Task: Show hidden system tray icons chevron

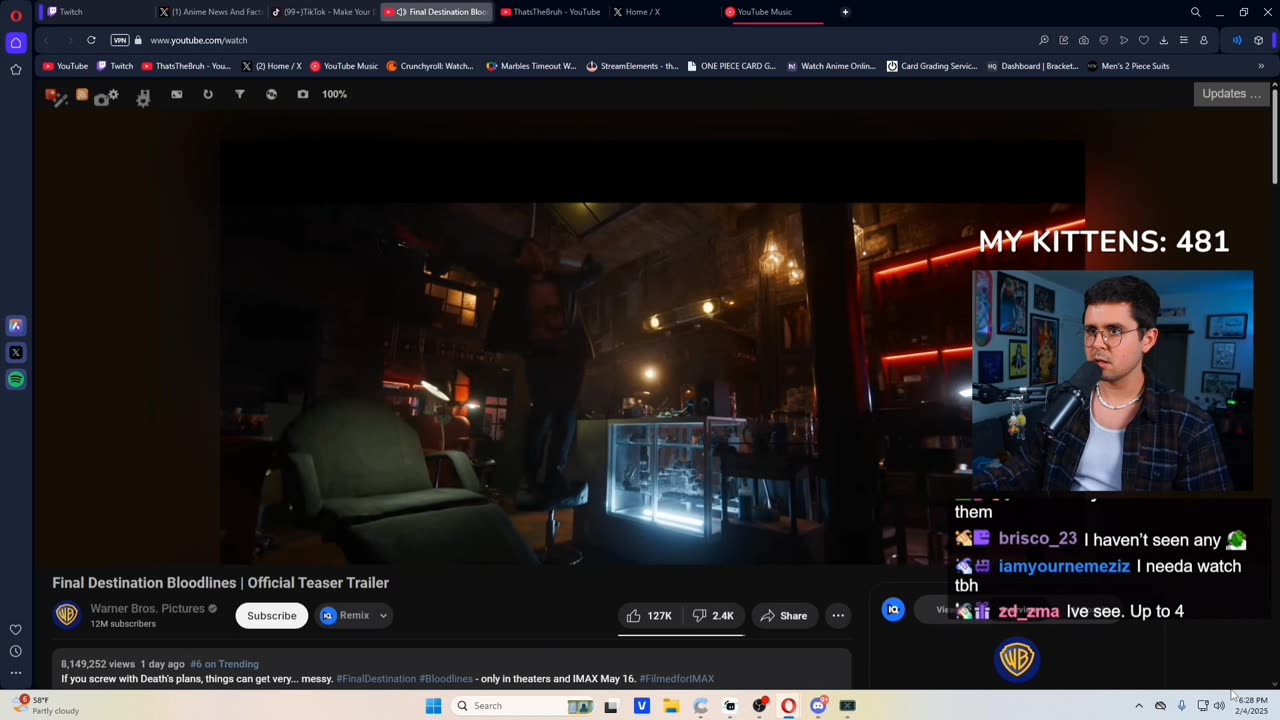Action: pyautogui.click(x=1138, y=706)
